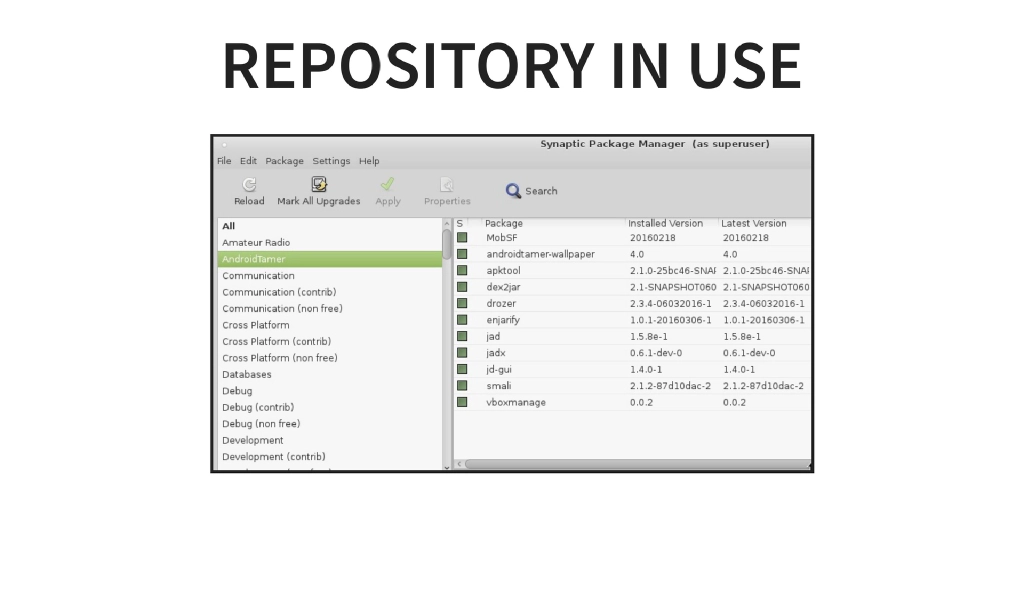
Task: Apply marked package changes
Action: tap(388, 191)
